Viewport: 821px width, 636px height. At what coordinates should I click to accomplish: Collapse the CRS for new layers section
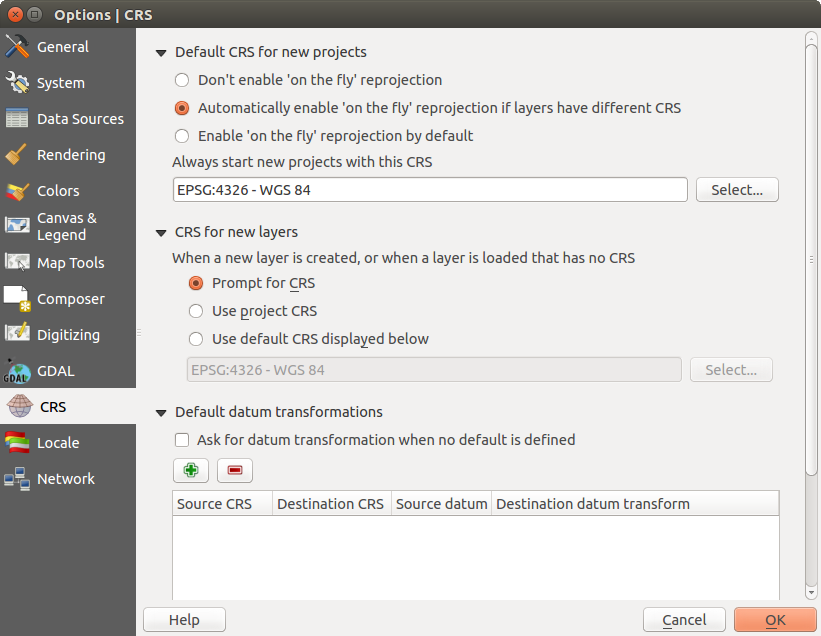(x=161, y=232)
